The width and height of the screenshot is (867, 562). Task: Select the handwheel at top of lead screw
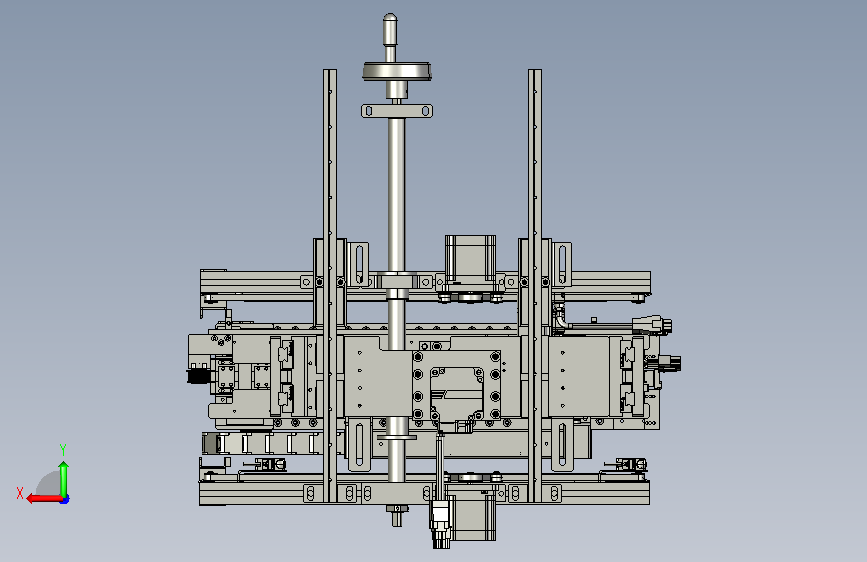pos(396,71)
